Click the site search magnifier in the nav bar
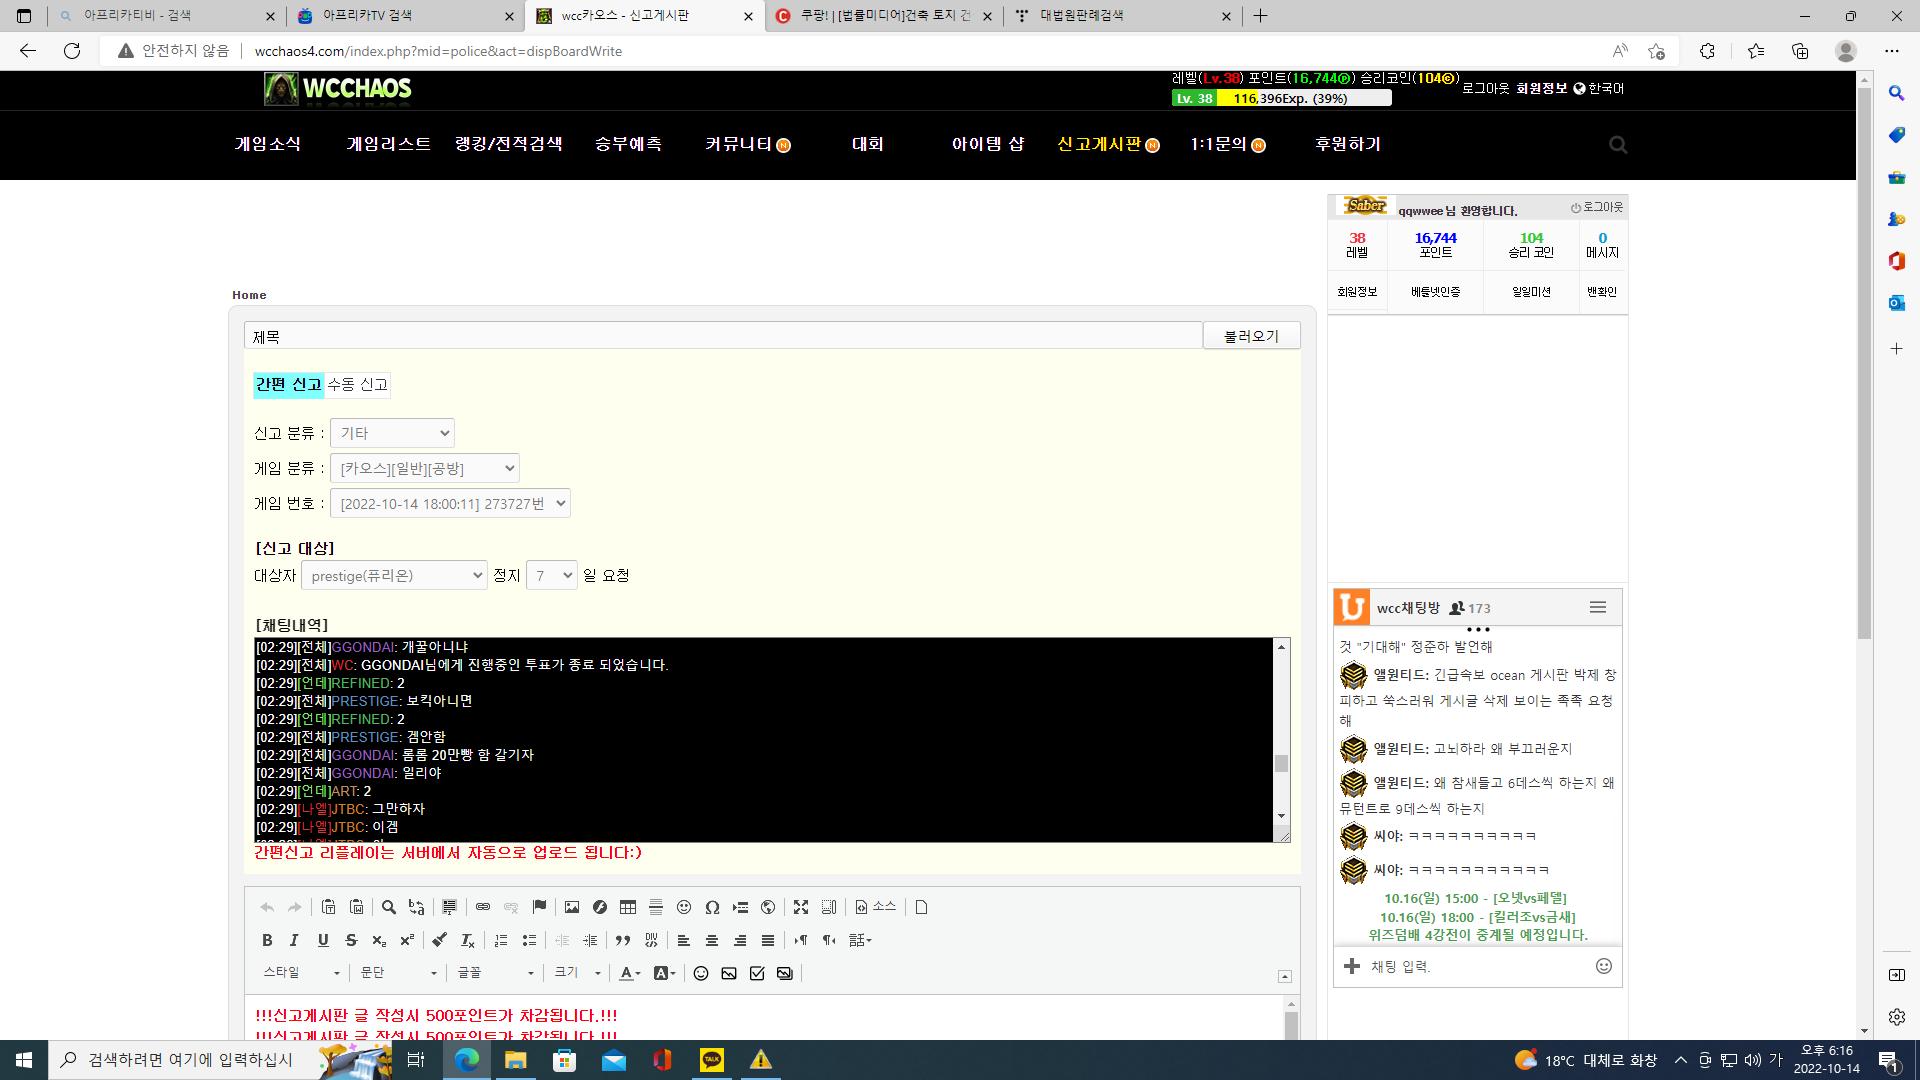Screen dimensions: 1920x1080 pos(1618,145)
